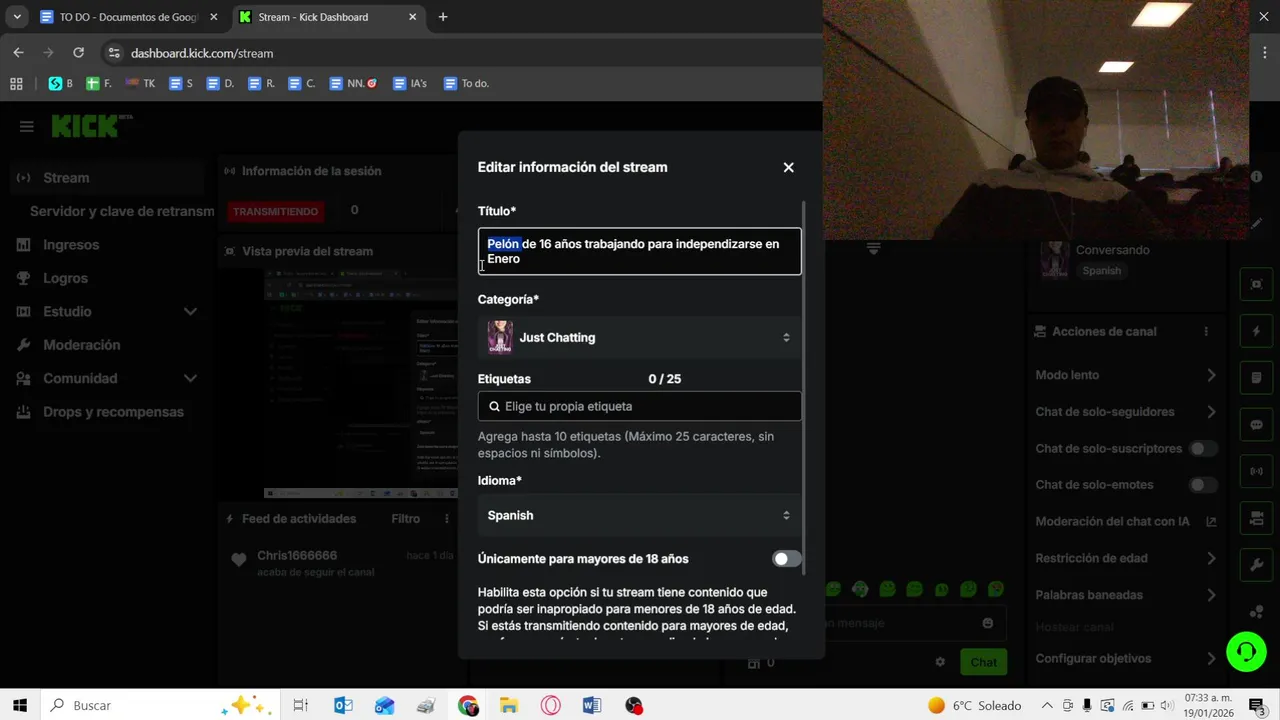This screenshot has width=1280, height=720.
Task: Close the Stream - Kick Dashboard tab
Action: (x=412, y=17)
